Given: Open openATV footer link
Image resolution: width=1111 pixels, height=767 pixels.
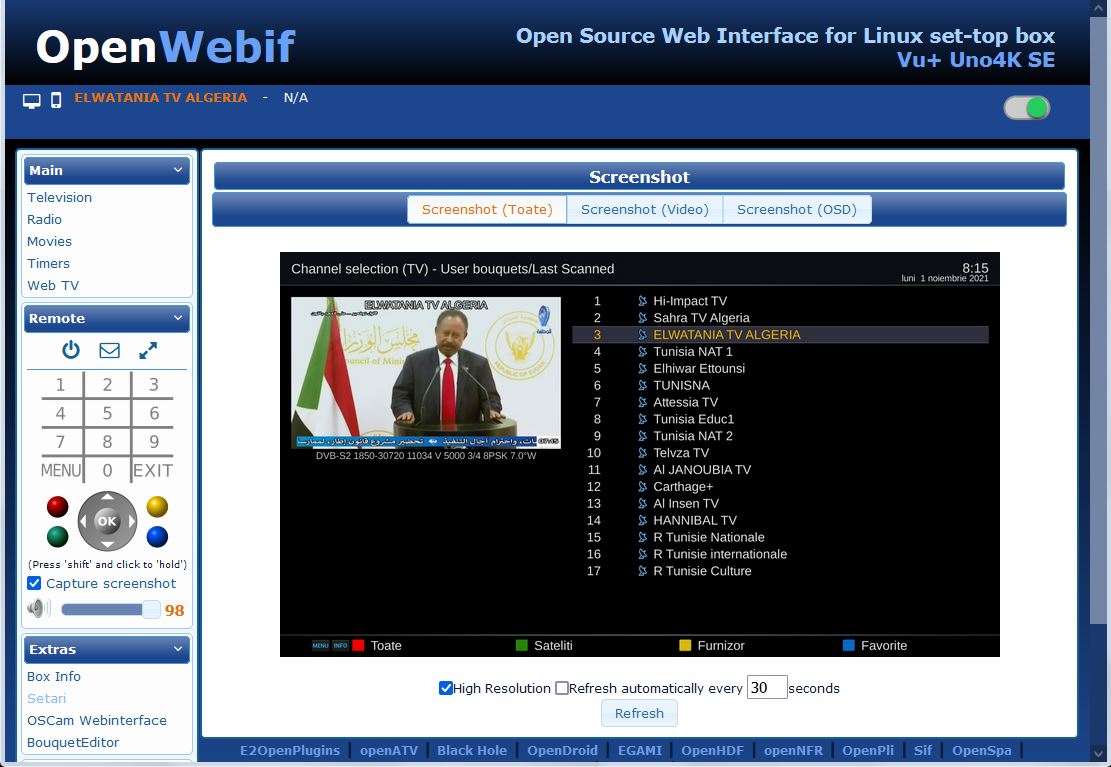Looking at the screenshot, I should 388,750.
